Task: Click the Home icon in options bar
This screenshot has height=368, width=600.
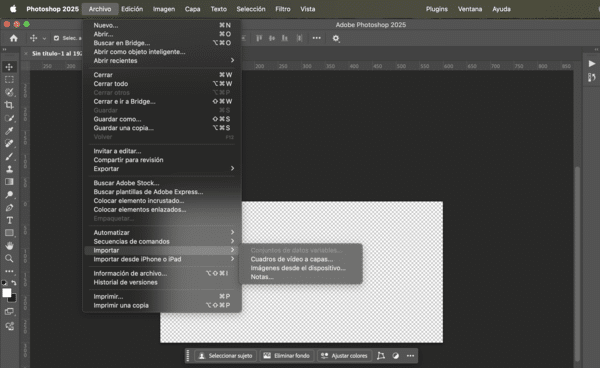Action: [14, 38]
